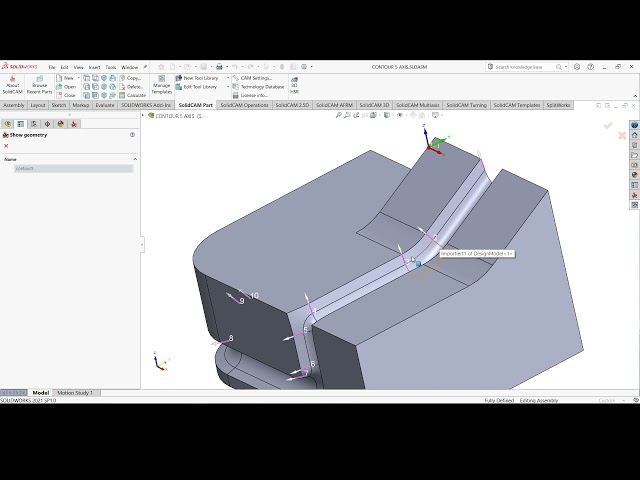This screenshot has width=640, height=480.
Task: Expand the New Tool Library dropdown arrow
Action: [228, 78]
